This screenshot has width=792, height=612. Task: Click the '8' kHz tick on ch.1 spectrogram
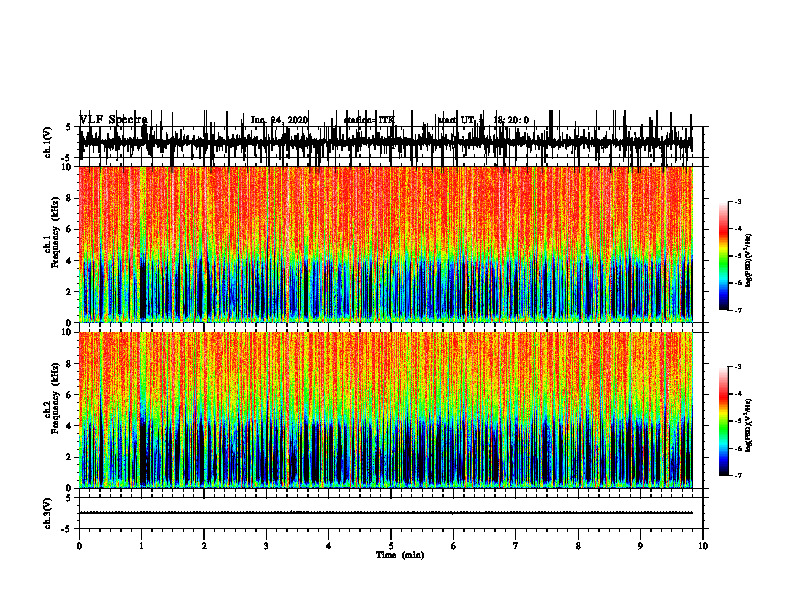[70, 198]
